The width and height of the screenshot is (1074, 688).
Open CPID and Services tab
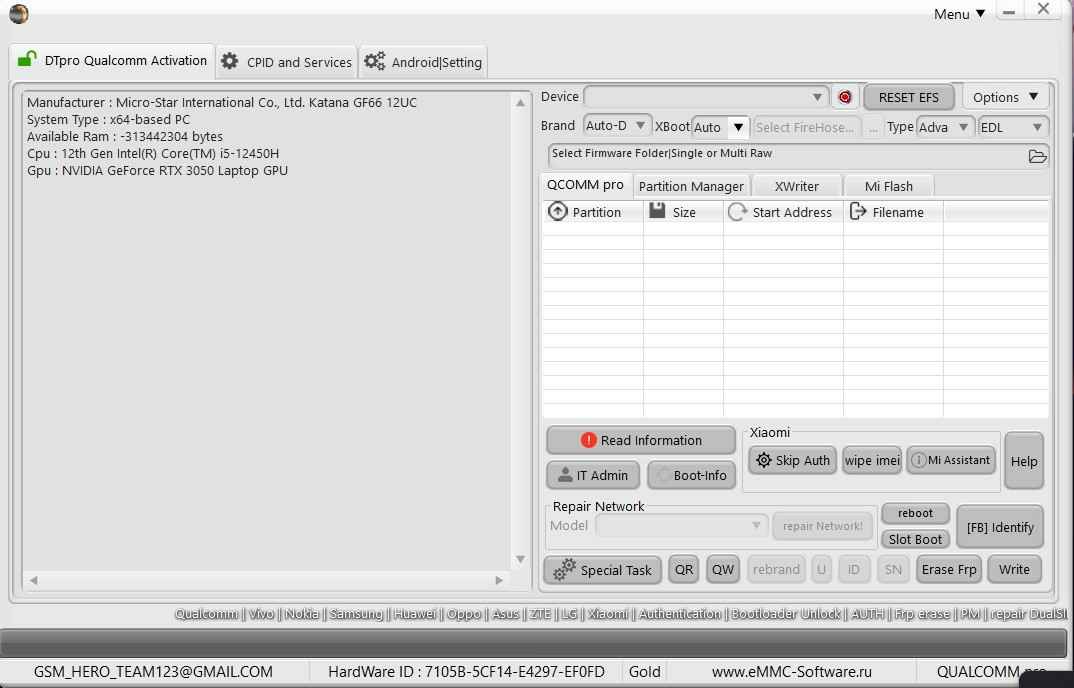click(286, 62)
